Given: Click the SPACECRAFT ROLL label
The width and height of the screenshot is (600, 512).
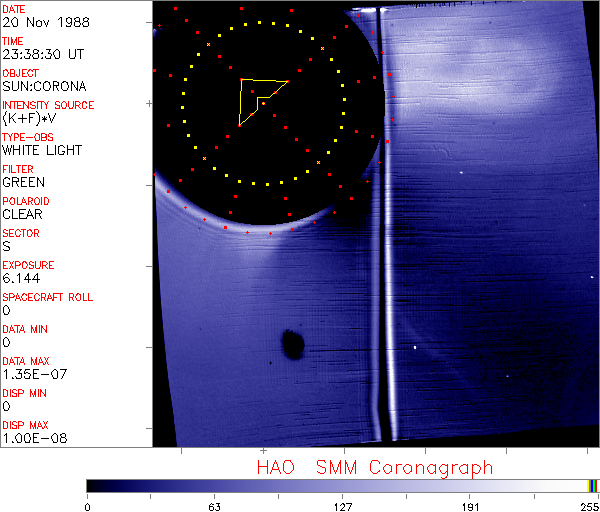Looking at the screenshot, I should tap(49, 297).
